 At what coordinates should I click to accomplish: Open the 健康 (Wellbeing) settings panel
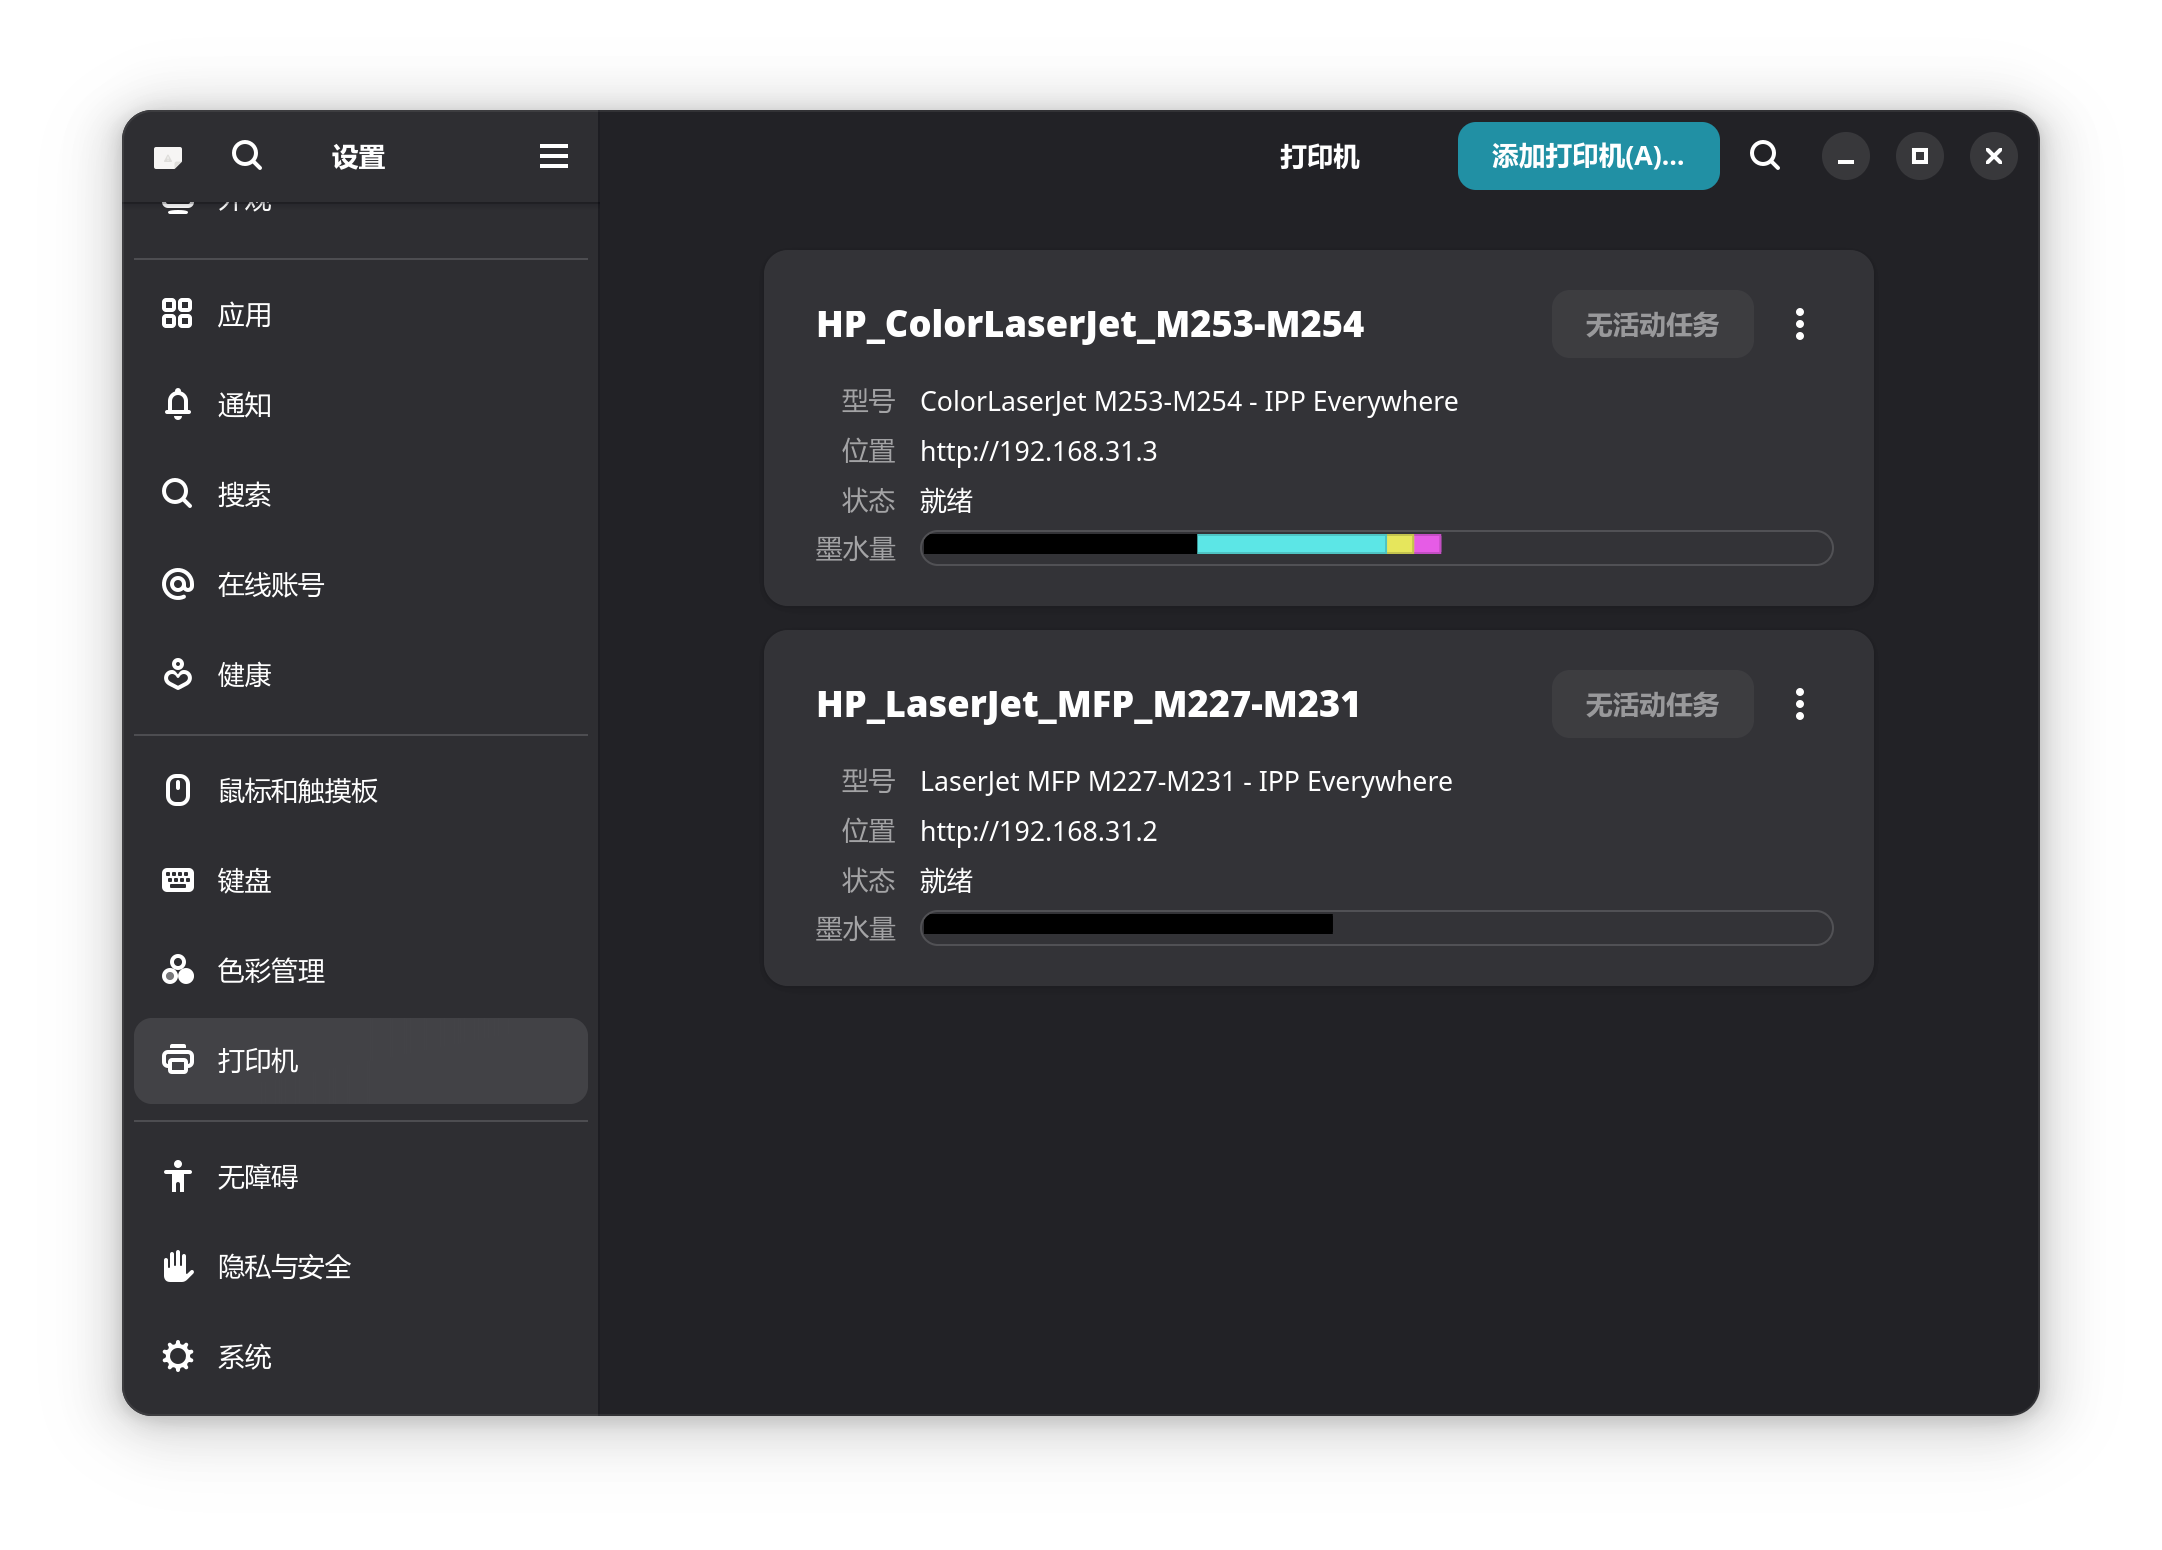pyautogui.click(x=361, y=674)
